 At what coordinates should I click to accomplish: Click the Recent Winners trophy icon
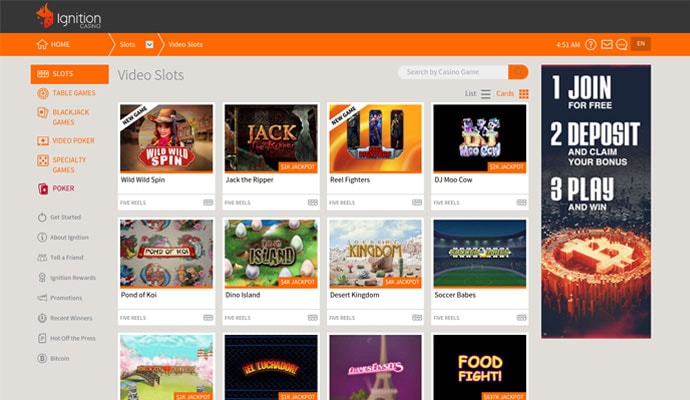42,317
